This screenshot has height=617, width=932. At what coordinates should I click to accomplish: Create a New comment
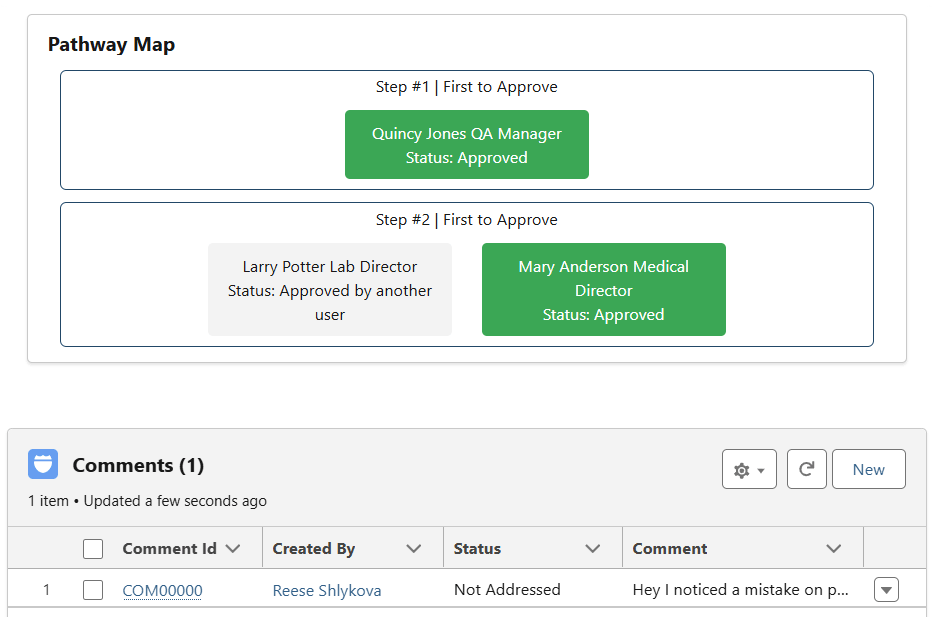point(868,470)
